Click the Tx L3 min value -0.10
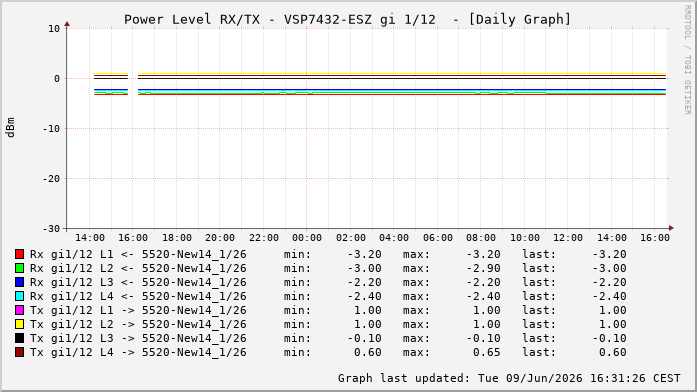Image resolution: width=697 pixels, height=392 pixels. pos(365,338)
